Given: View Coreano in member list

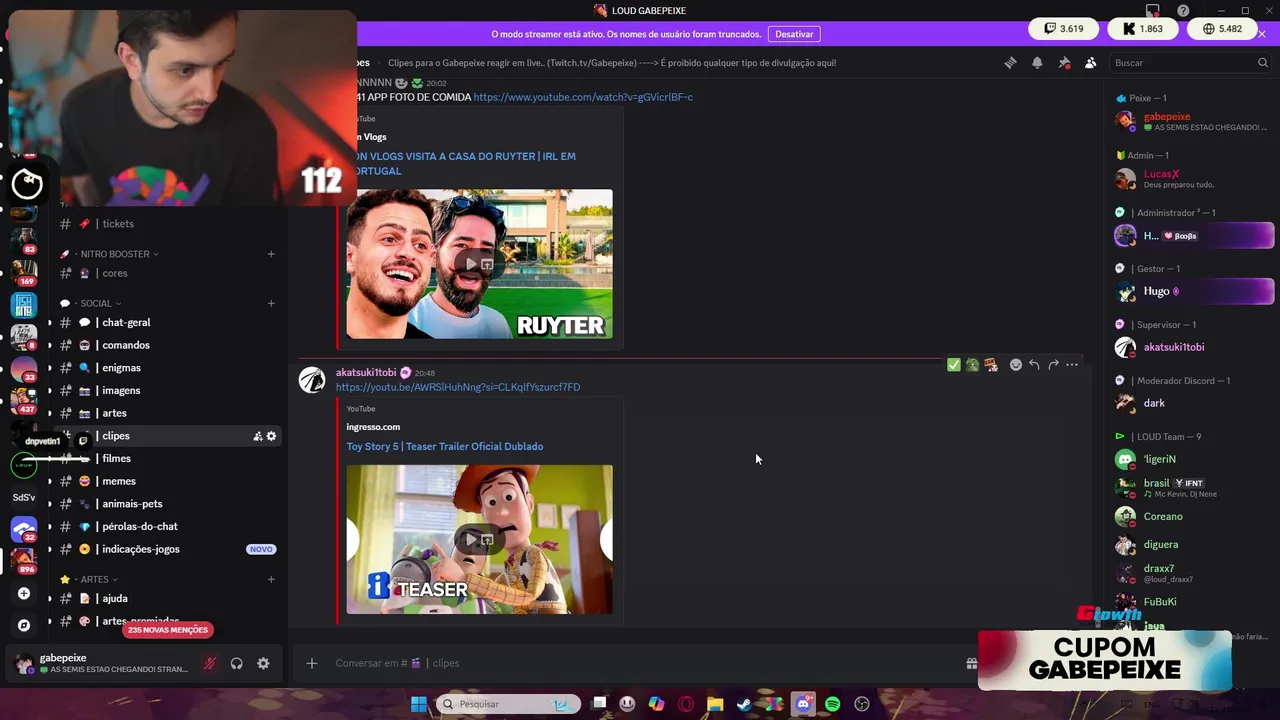Looking at the screenshot, I should click(x=1194, y=516).
